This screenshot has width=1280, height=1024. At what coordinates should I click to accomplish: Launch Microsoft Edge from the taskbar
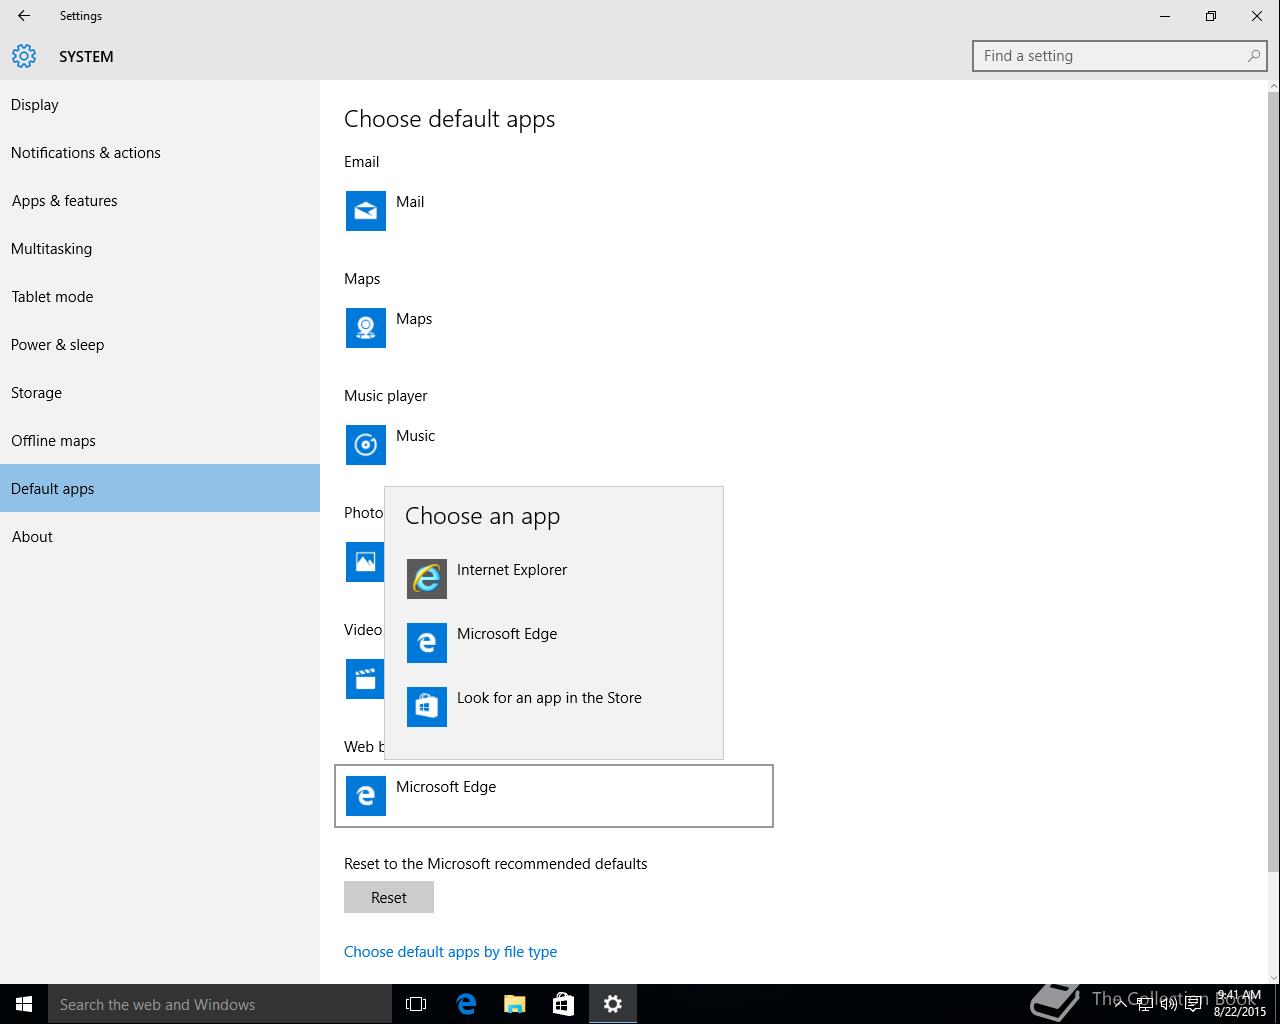(466, 1004)
